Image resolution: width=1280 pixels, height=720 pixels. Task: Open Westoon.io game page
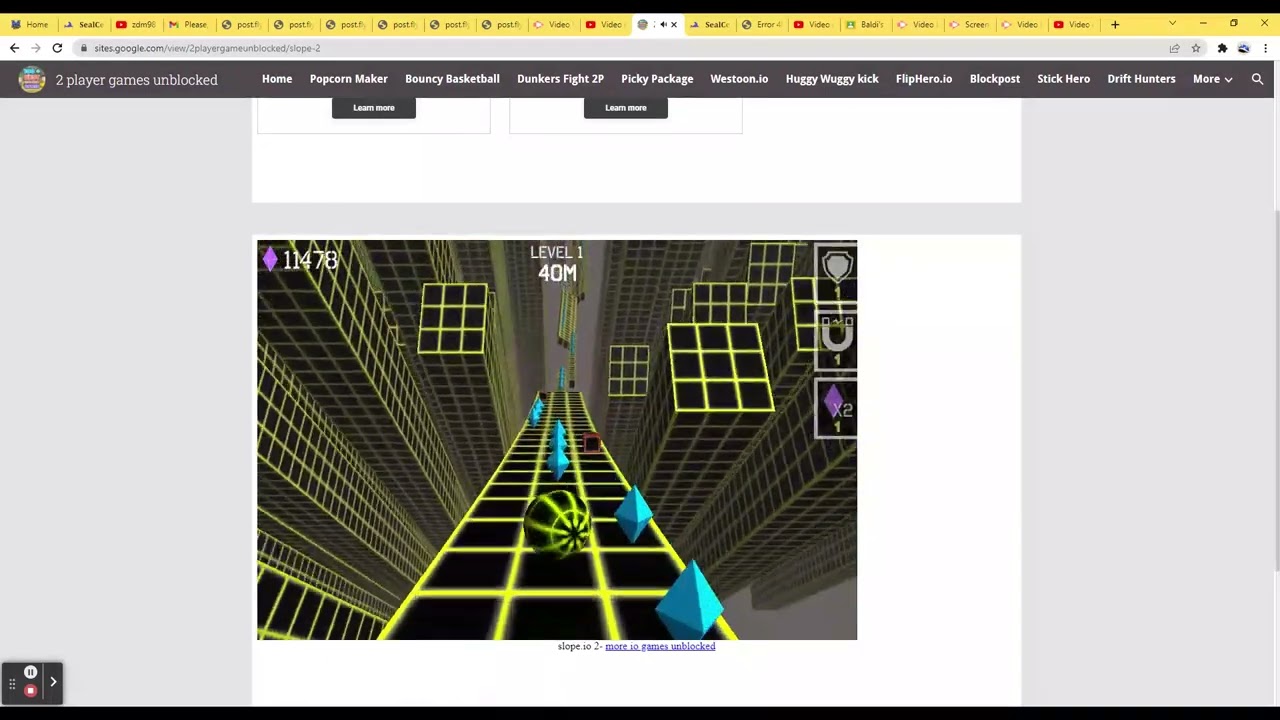tap(739, 79)
